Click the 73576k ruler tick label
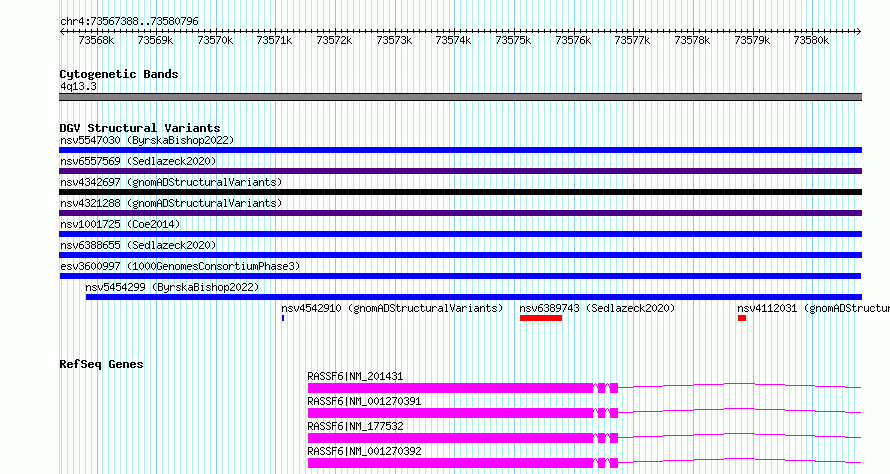 [x=573, y=40]
